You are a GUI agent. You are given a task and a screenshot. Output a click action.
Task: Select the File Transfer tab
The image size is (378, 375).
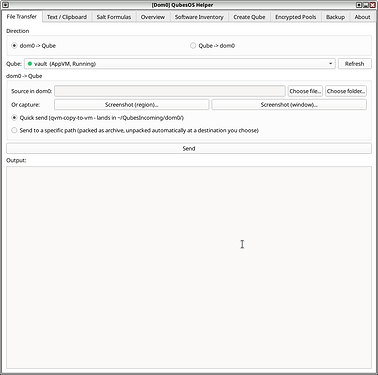pyautogui.click(x=22, y=16)
